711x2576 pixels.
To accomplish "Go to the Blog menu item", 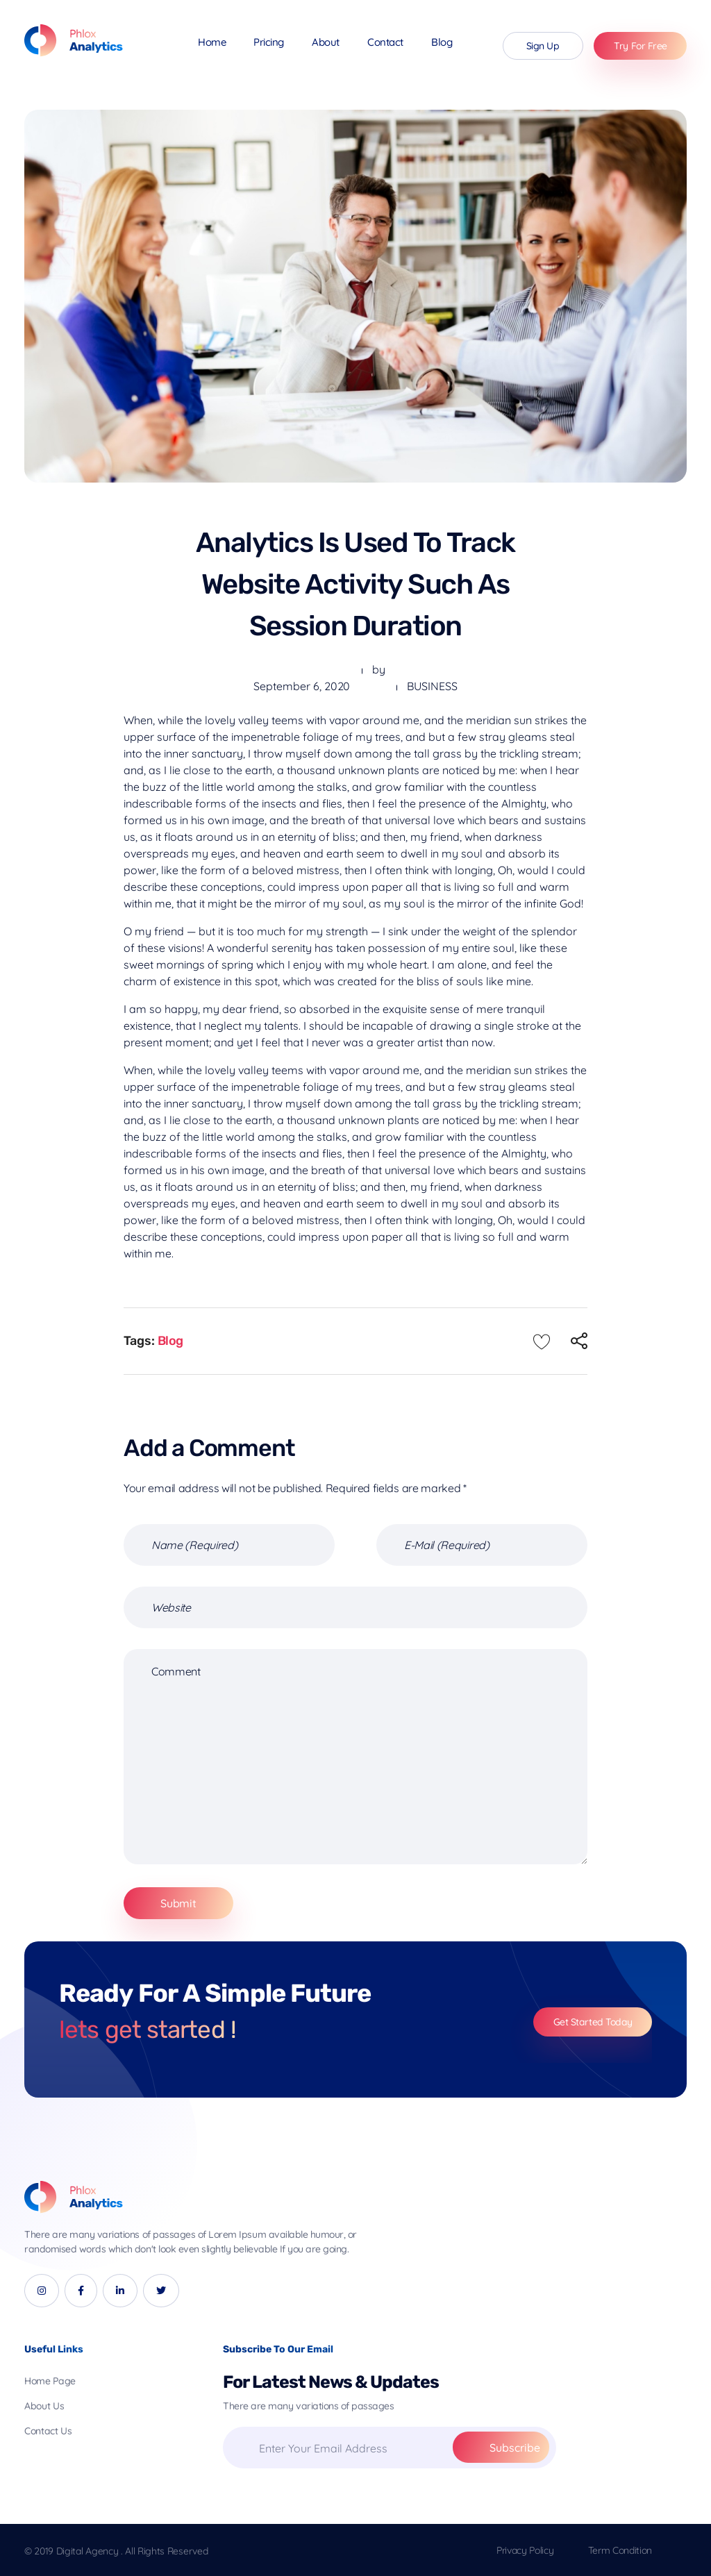I will click(x=441, y=43).
